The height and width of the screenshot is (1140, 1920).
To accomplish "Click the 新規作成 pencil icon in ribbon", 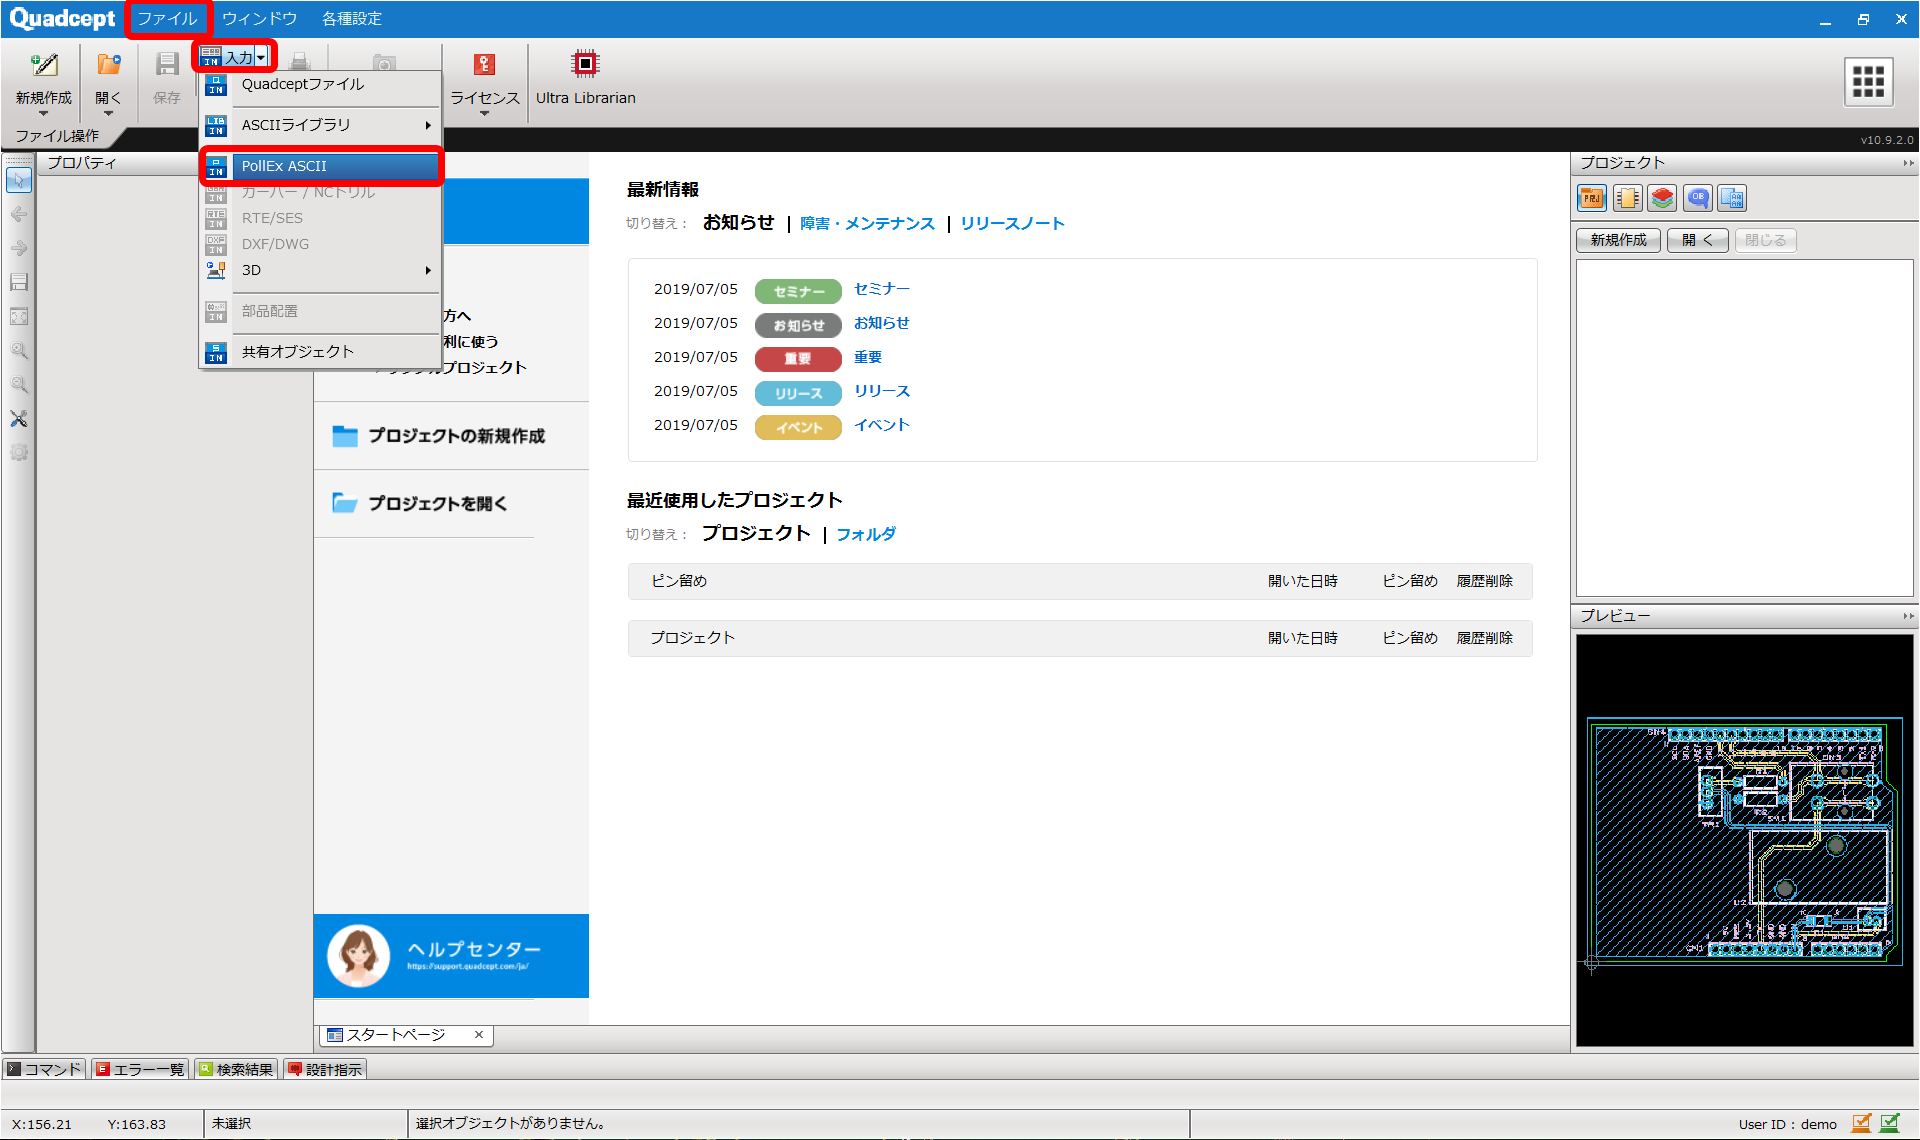I will (44, 65).
